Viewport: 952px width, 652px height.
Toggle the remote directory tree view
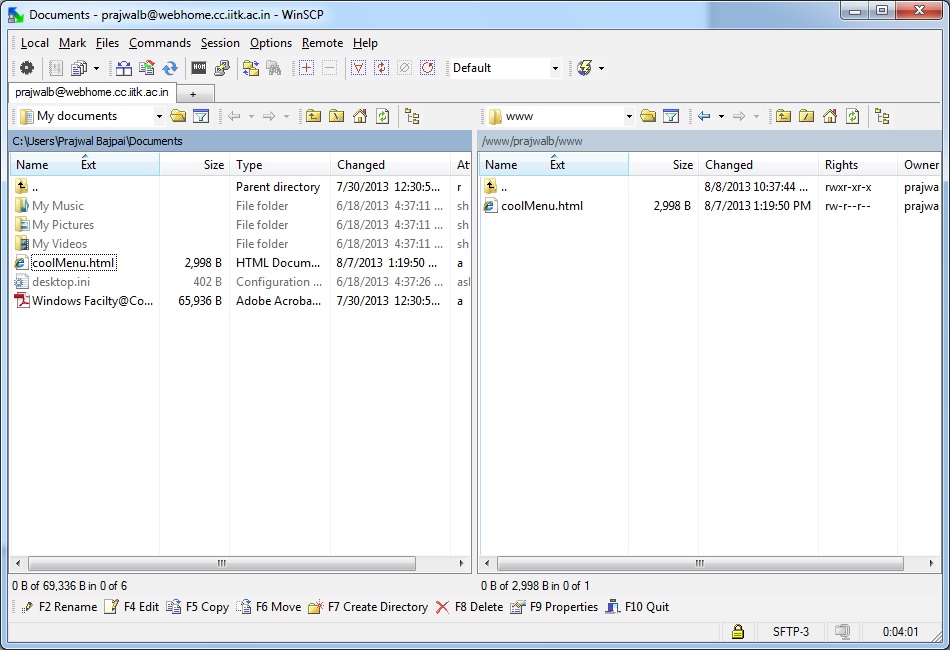882,116
